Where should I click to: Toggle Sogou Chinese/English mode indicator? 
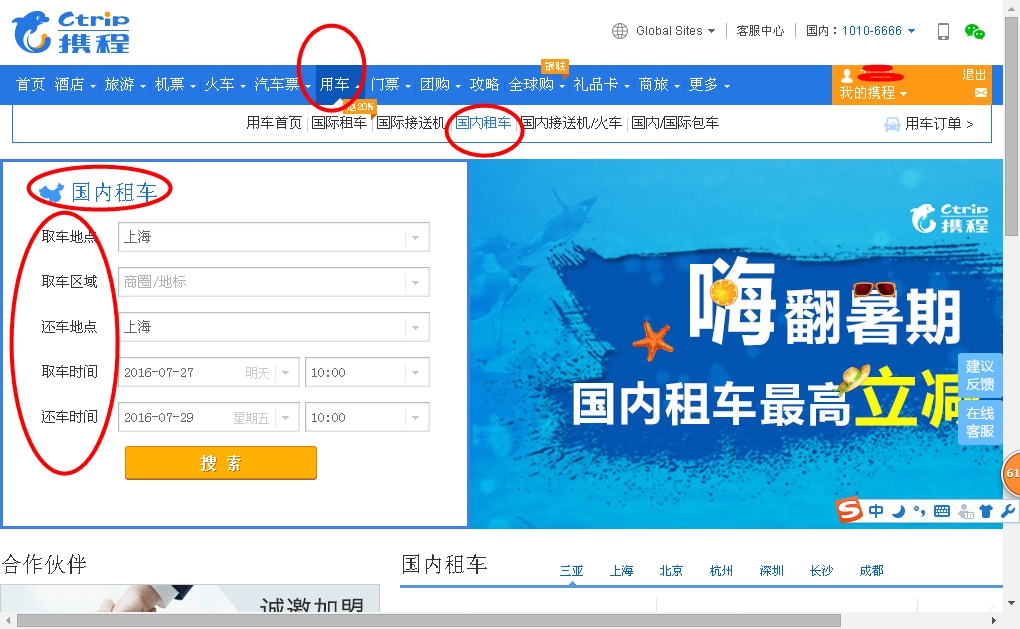tap(876, 511)
